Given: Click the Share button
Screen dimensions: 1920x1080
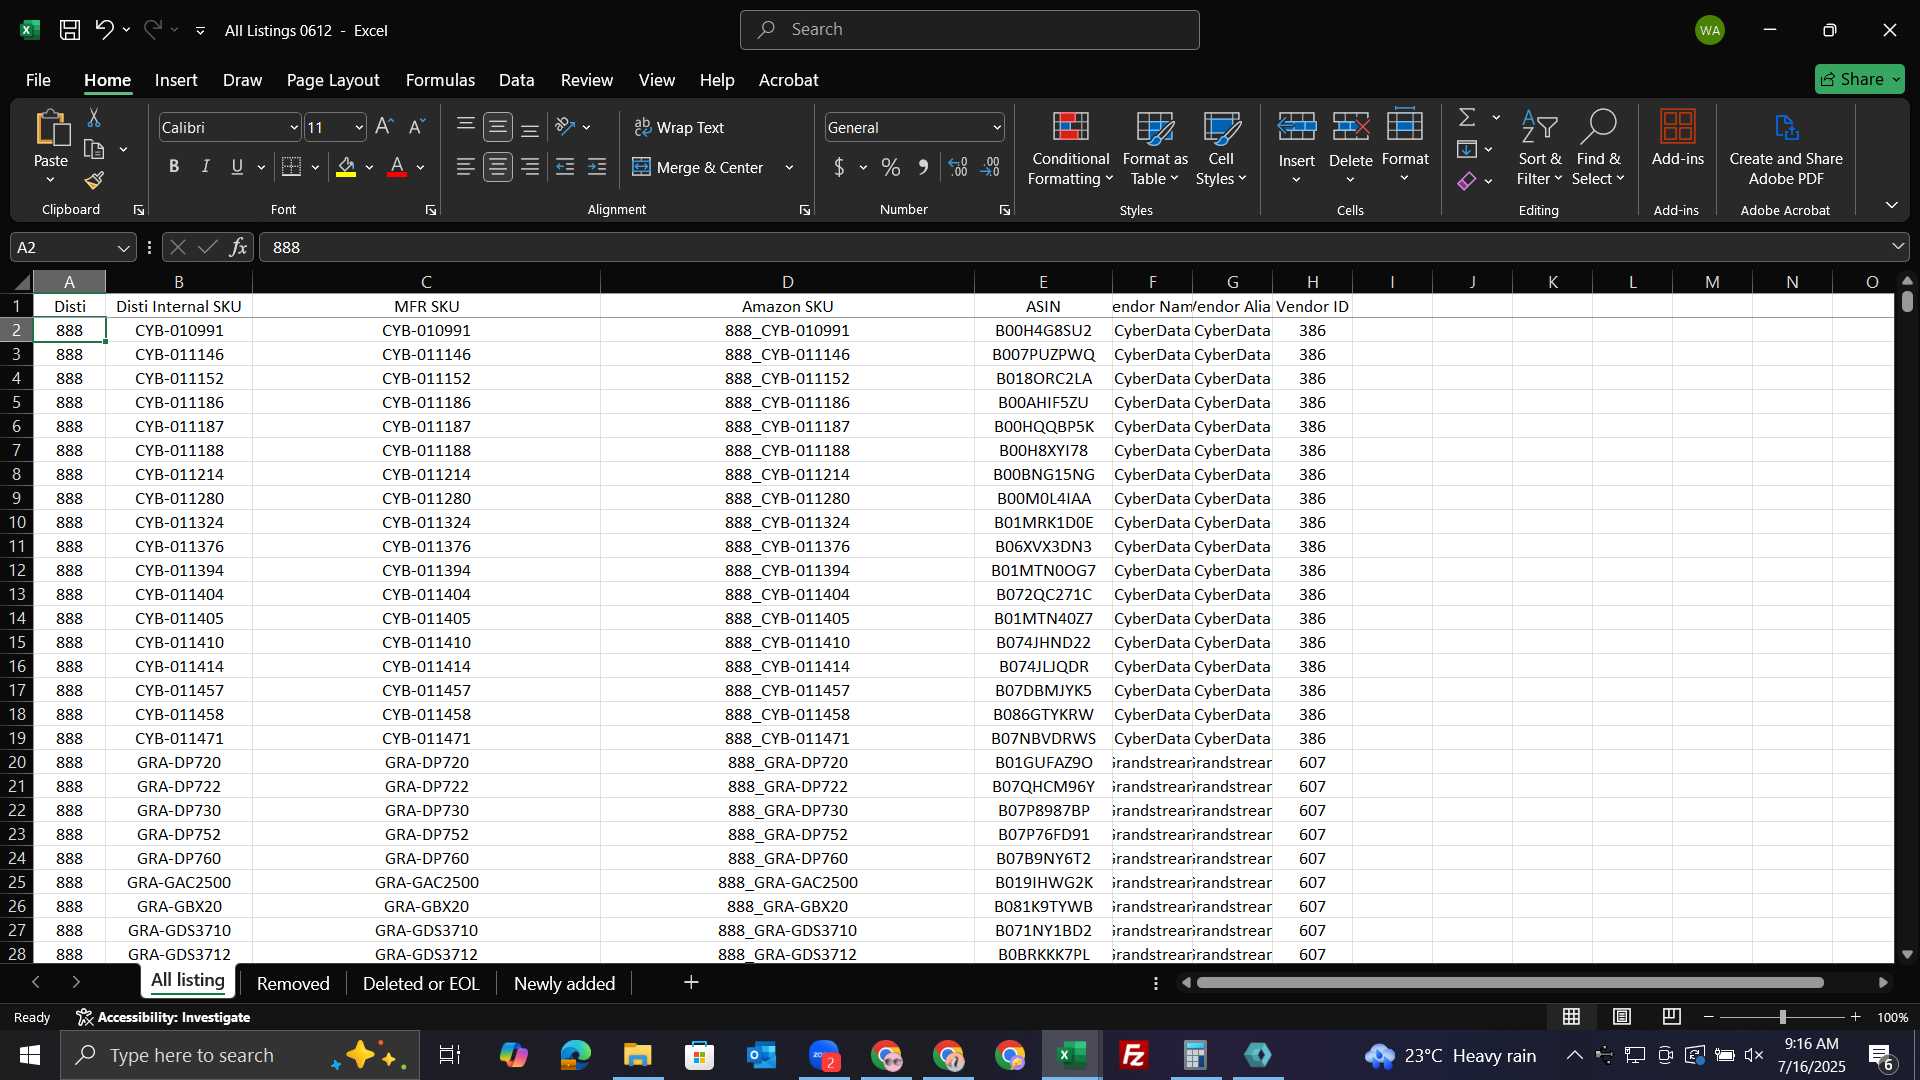Looking at the screenshot, I should pos(1859,79).
